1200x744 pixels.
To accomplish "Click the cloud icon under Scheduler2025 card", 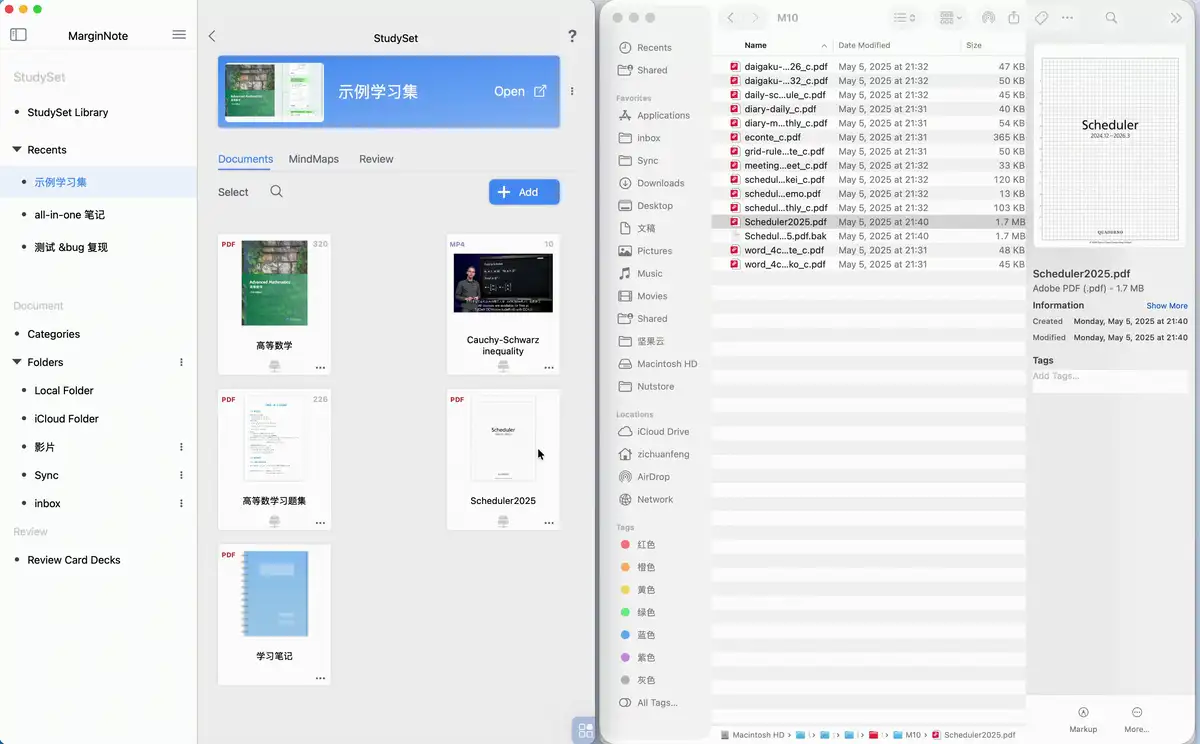I will tap(503, 521).
